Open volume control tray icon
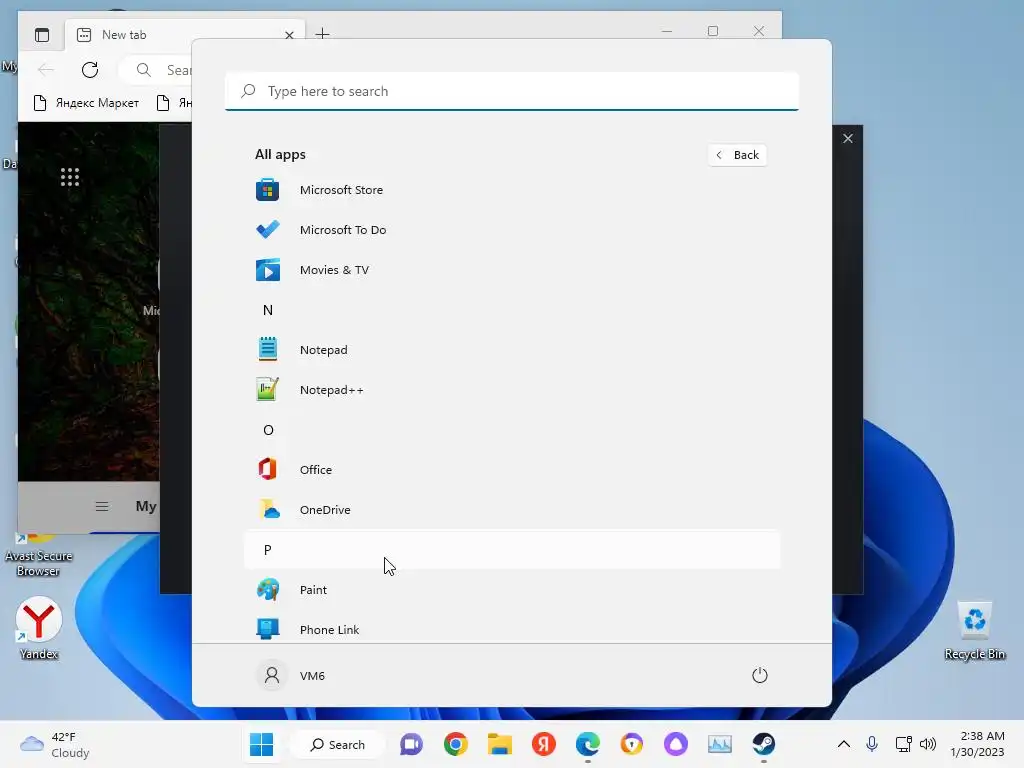The height and width of the screenshot is (768, 1024). pyautogui.click(x=928, y=744)
